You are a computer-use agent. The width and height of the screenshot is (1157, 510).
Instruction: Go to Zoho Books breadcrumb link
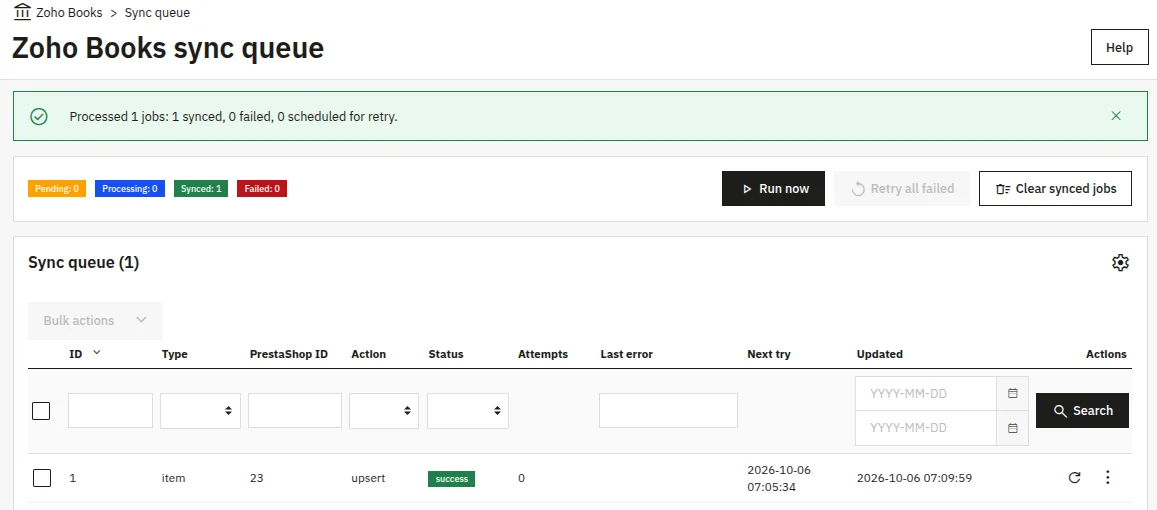click(x=69, y=13)
